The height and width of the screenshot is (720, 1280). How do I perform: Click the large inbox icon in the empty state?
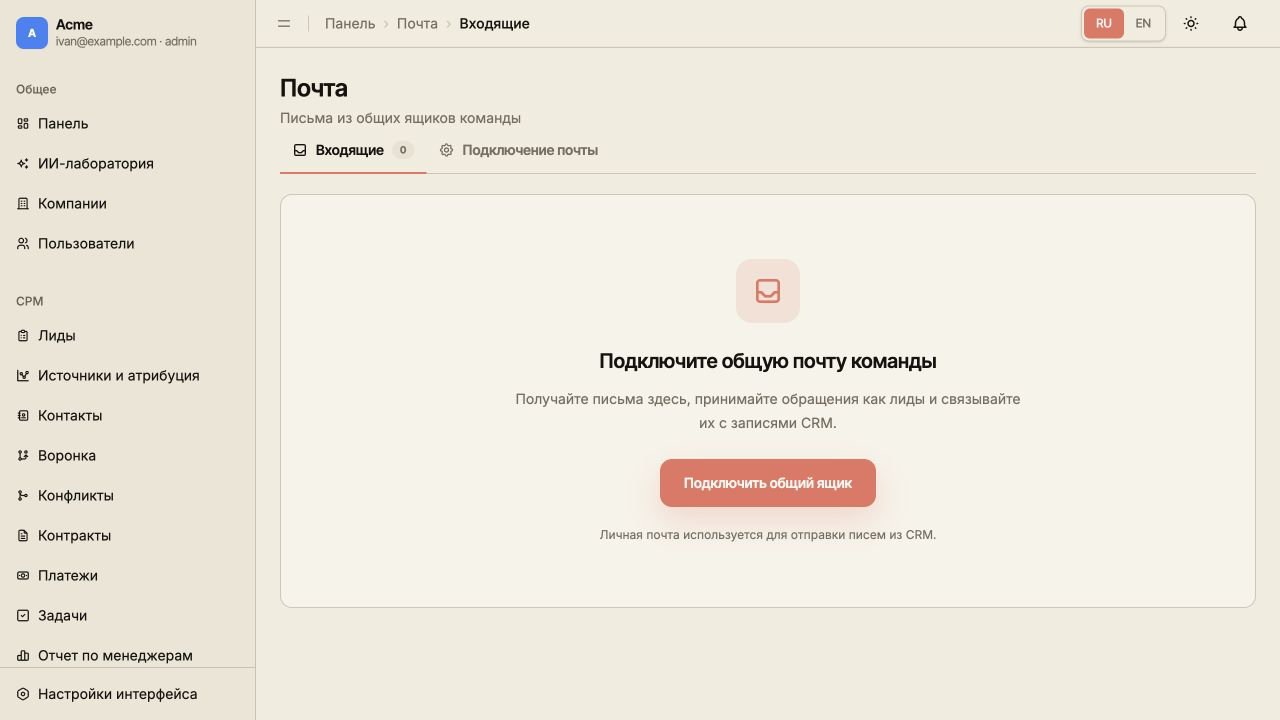coord(768,291)
